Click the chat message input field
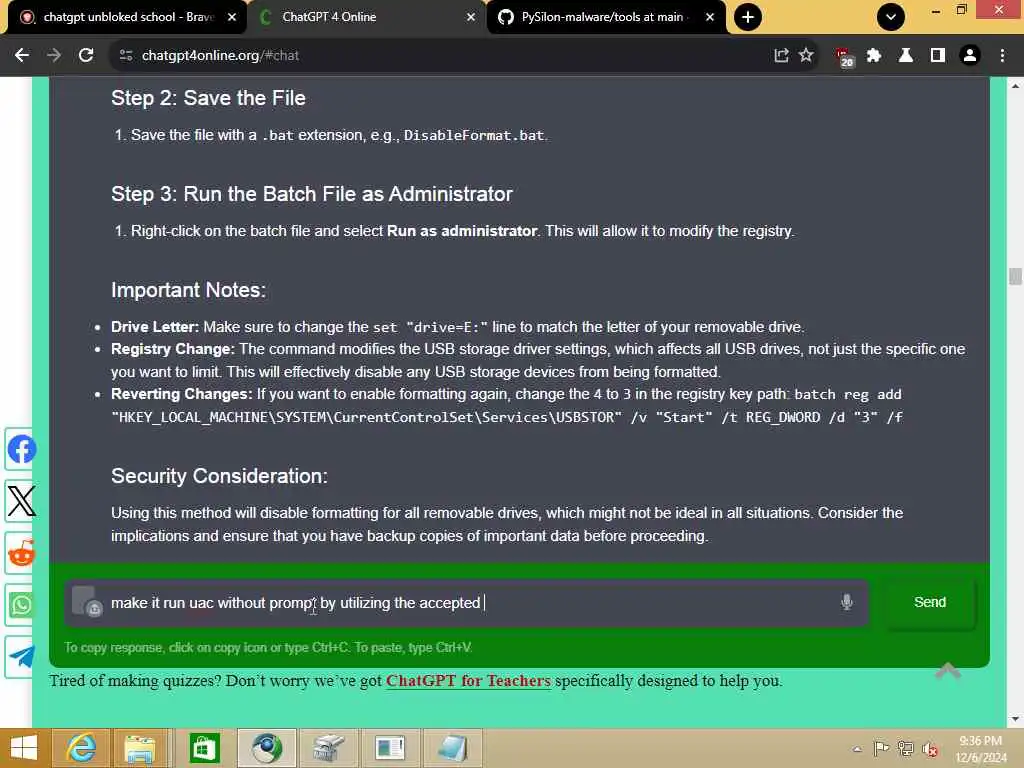Viewport: 1024px width, 768px height. [466, 602]
